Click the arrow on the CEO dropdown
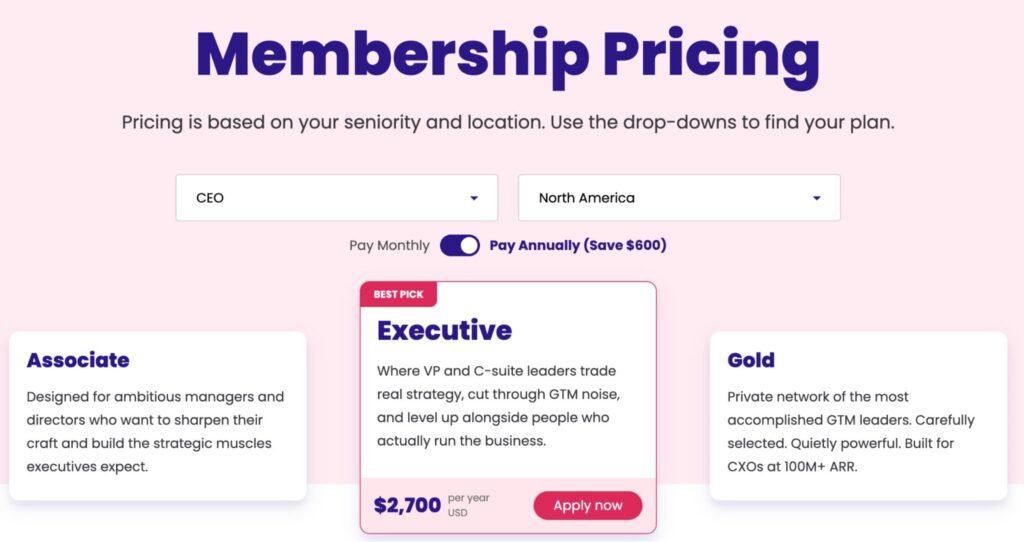 [473, 198]
